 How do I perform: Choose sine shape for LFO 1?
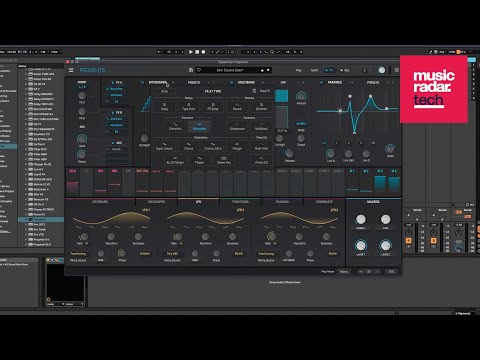[x=79, y=227]
